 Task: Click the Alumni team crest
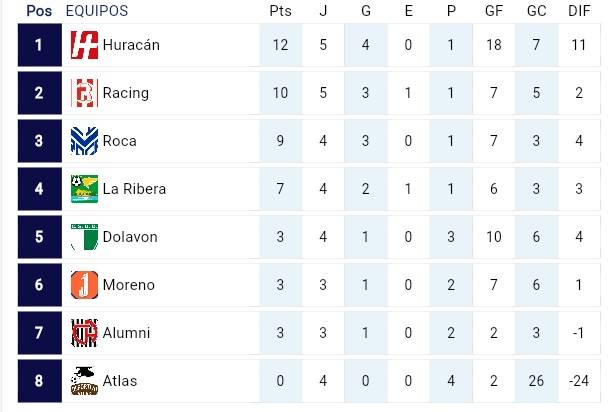(84, 333)
